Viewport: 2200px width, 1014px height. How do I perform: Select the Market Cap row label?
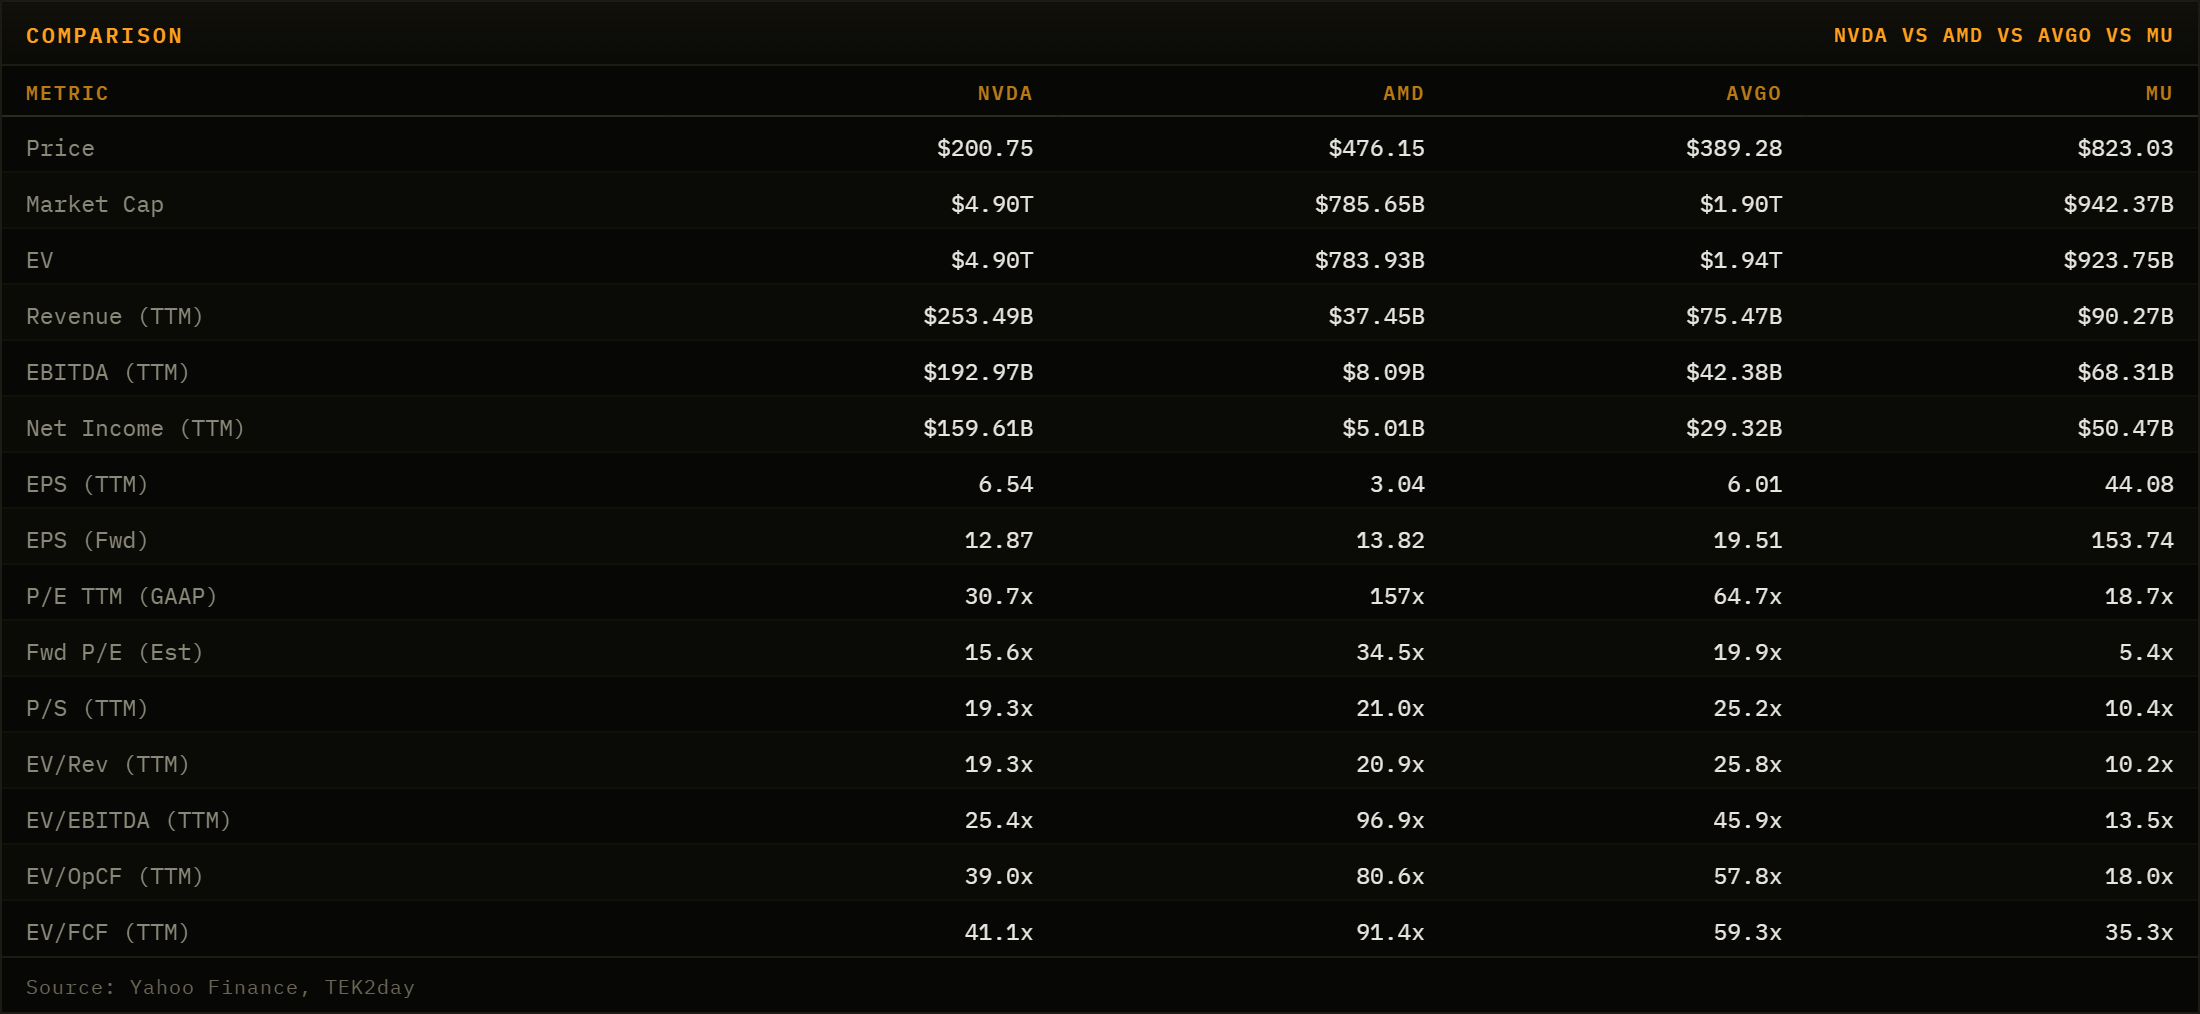(95, 204)
